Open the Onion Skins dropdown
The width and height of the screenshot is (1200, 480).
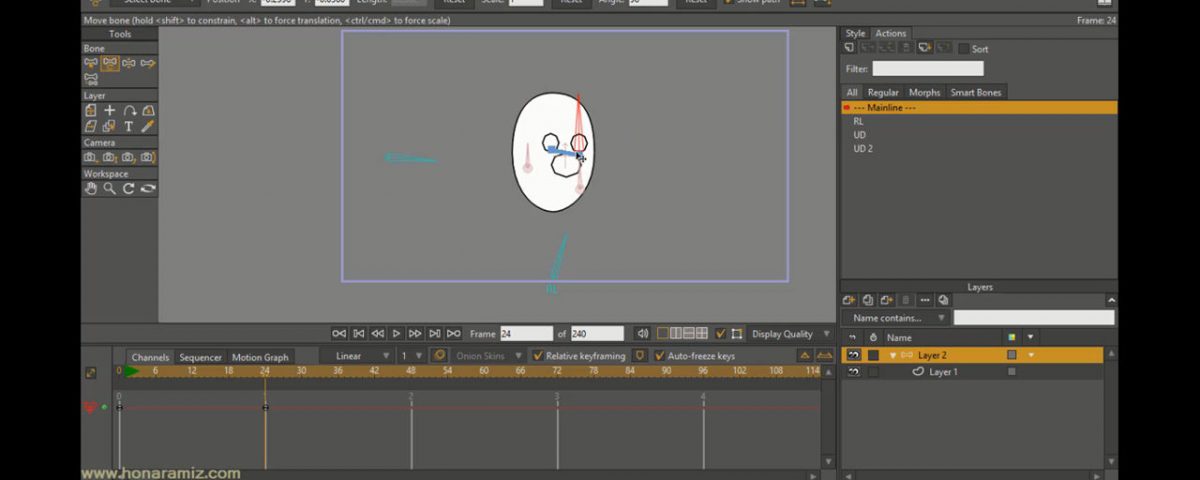point(488,356)
